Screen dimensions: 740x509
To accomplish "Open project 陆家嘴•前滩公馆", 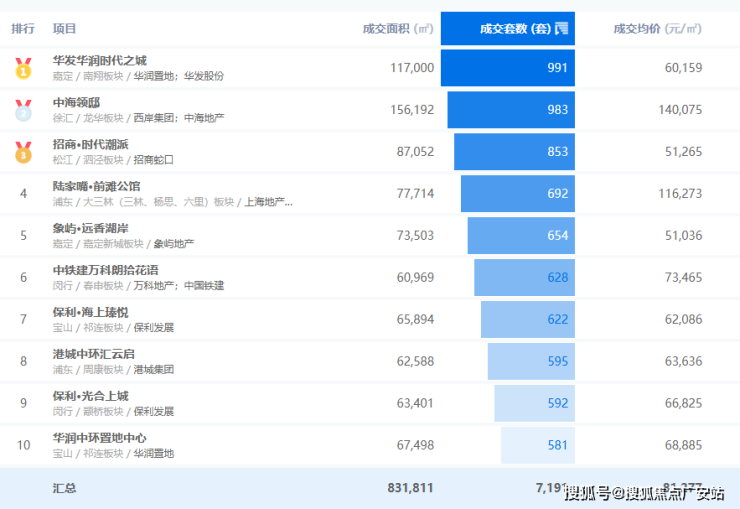I will point(96,186).
